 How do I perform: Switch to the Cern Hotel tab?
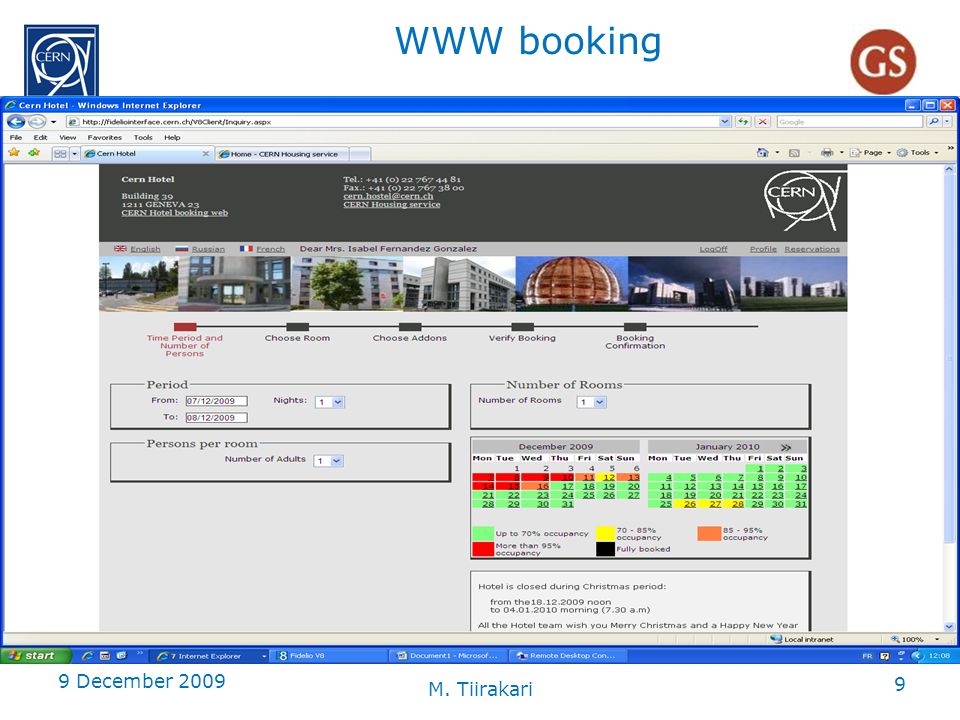pyautogui.click(x=147, y=154)
